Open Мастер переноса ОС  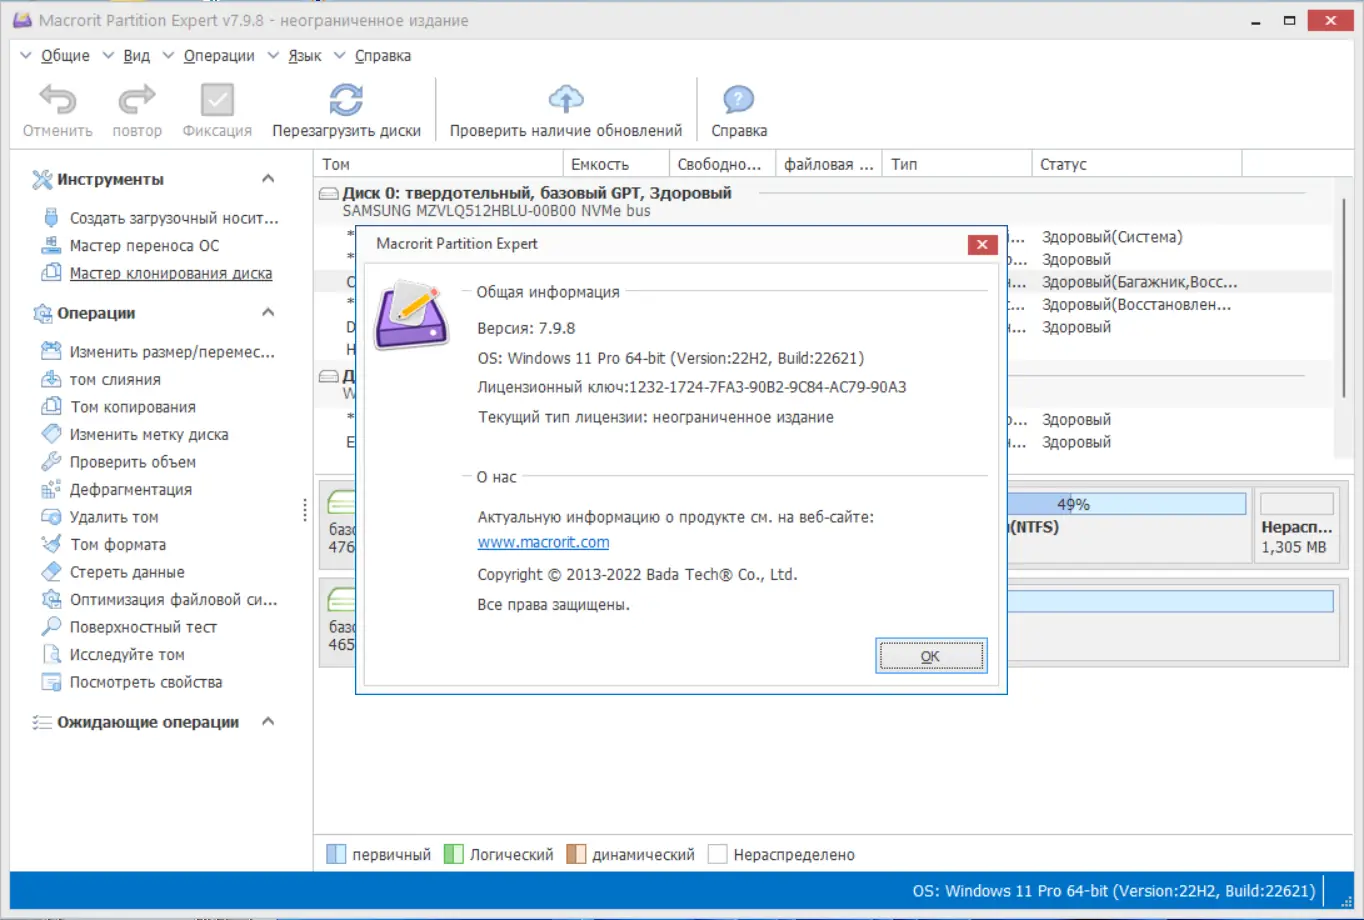pos(141,245)
